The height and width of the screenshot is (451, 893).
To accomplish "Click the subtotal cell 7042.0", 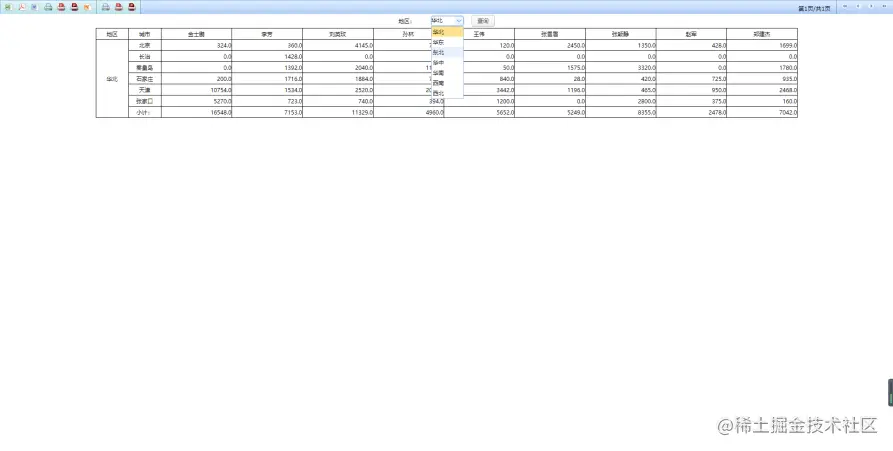I will [762, 112].
